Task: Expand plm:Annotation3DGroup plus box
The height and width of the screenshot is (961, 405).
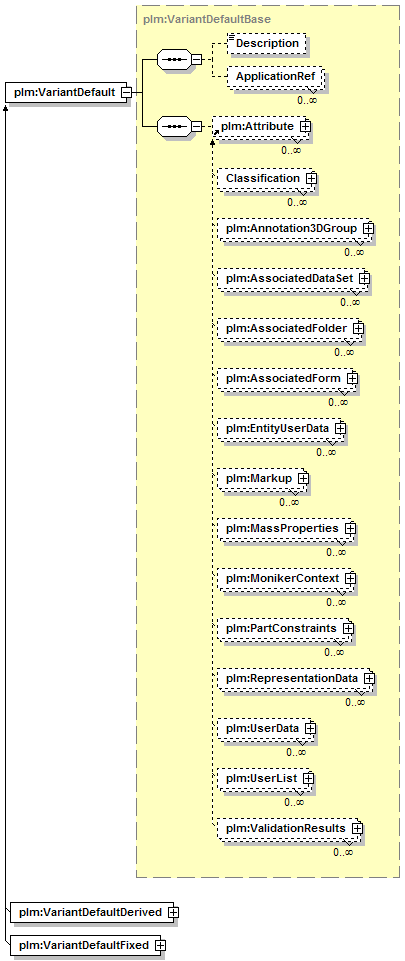Action: (x=368, y=228)
